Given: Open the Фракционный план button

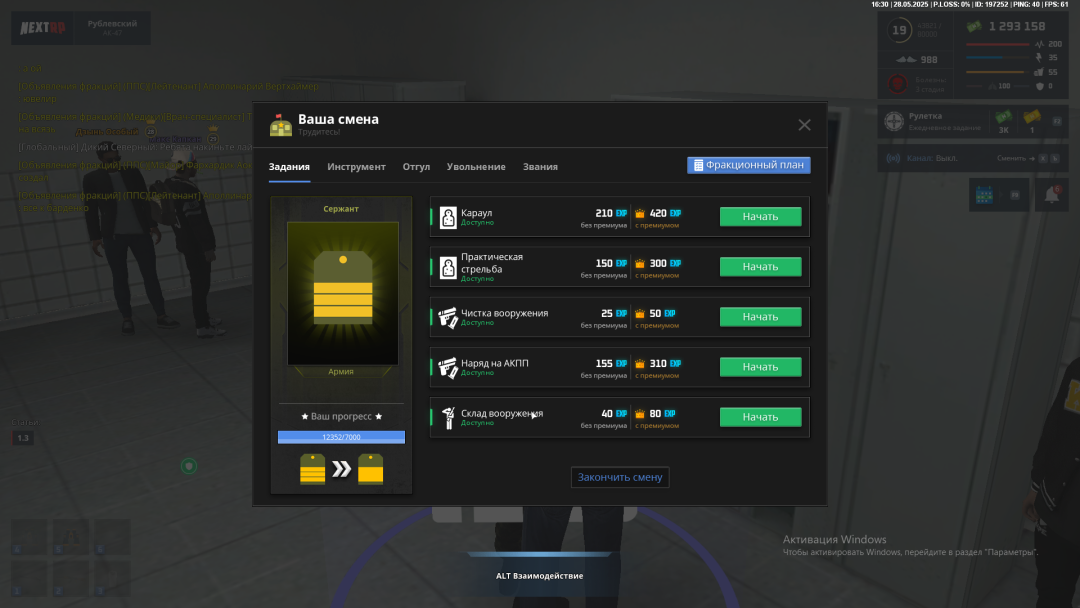Looking at the screenshot, I should click(x=748, y=165).
